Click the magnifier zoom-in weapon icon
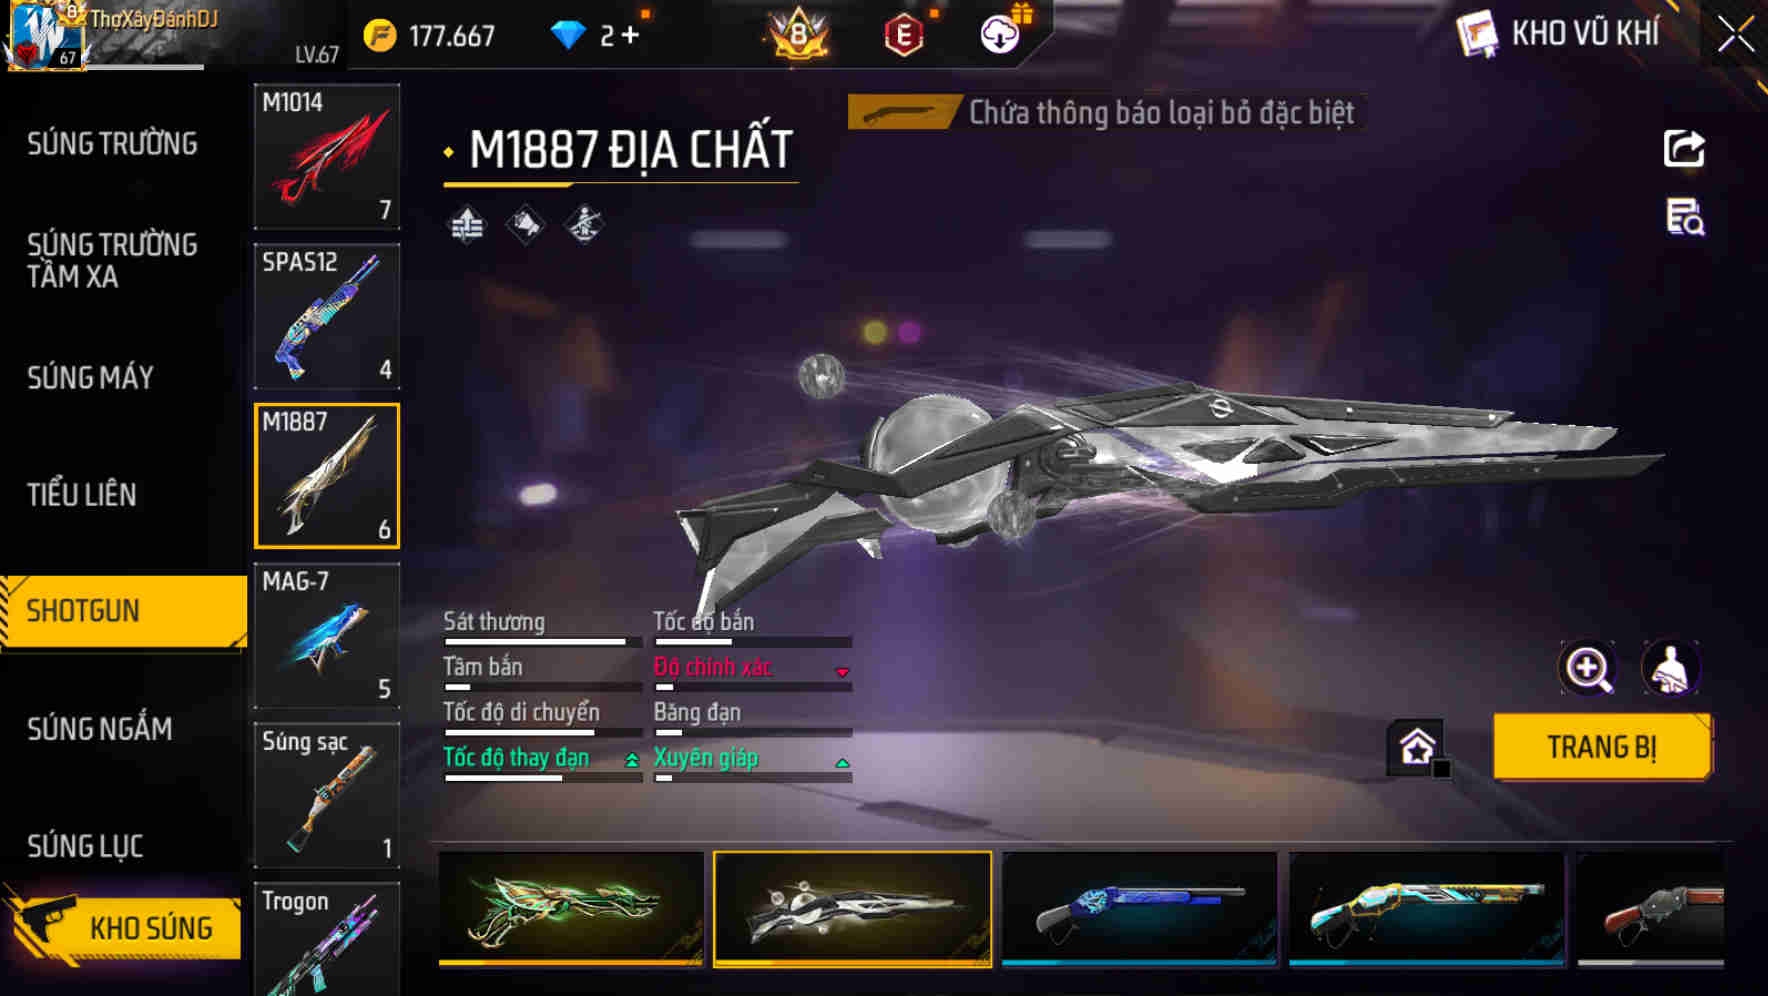 (x=1588, y=668)
